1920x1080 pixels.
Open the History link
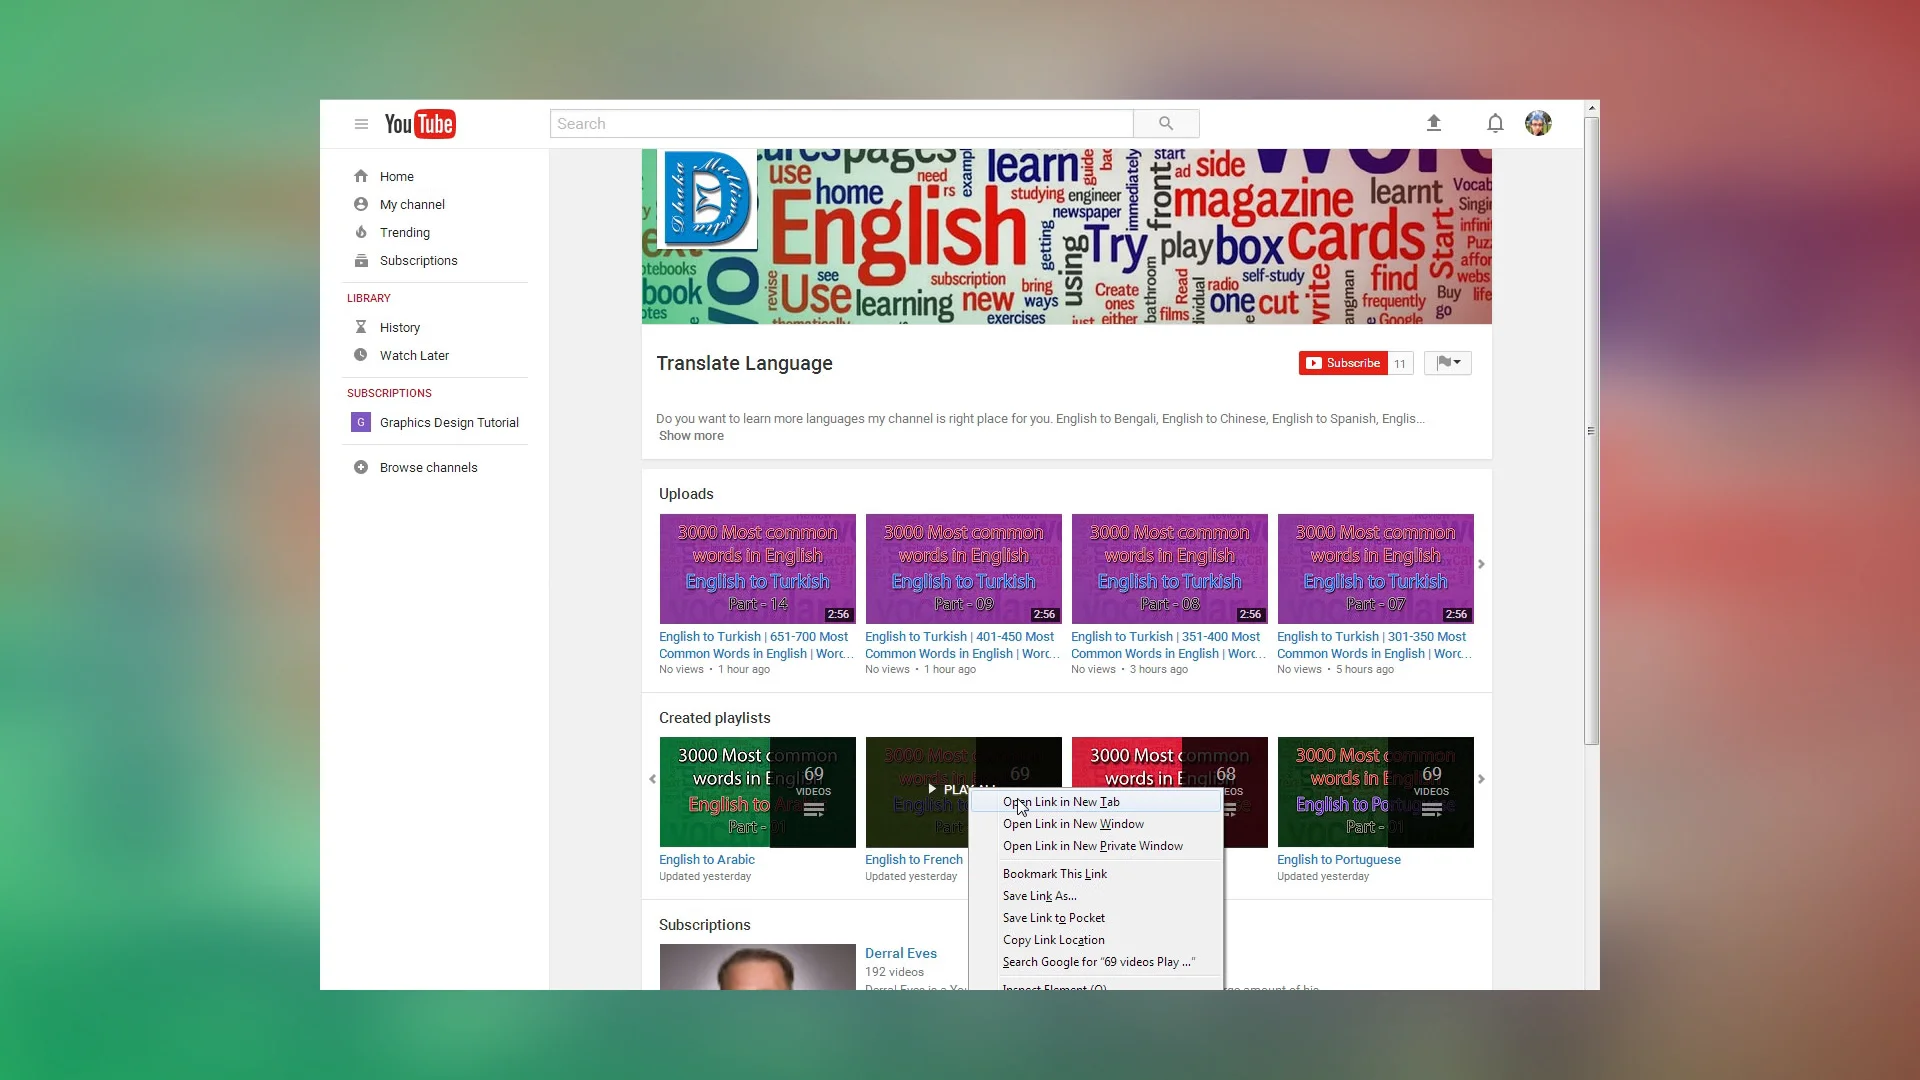399,327
